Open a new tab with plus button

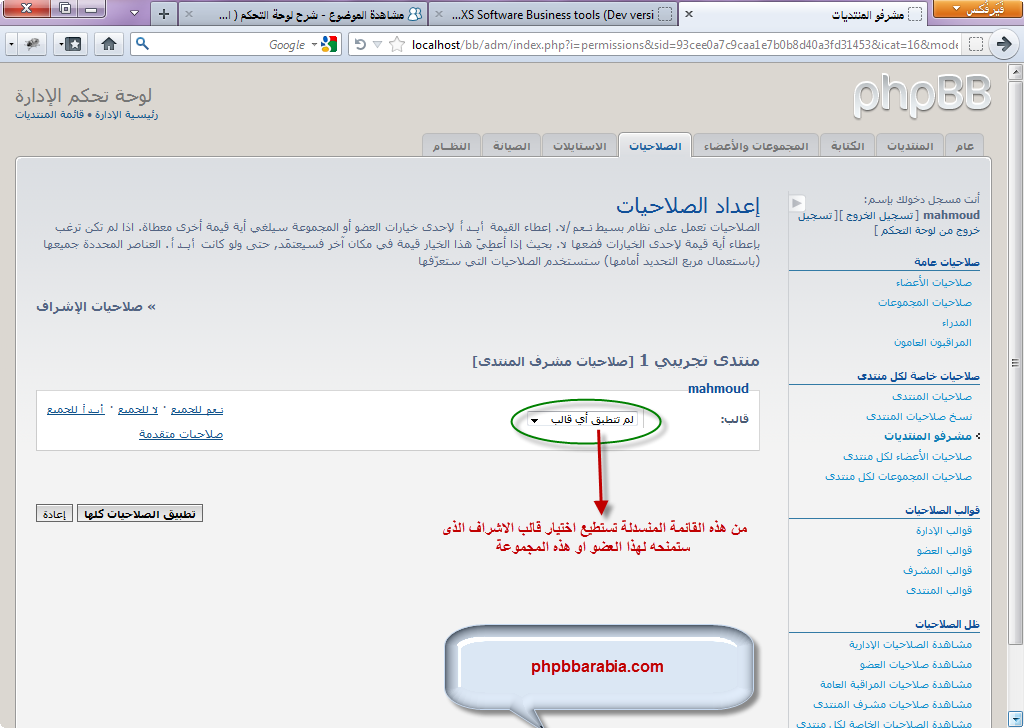pos(164,14)
